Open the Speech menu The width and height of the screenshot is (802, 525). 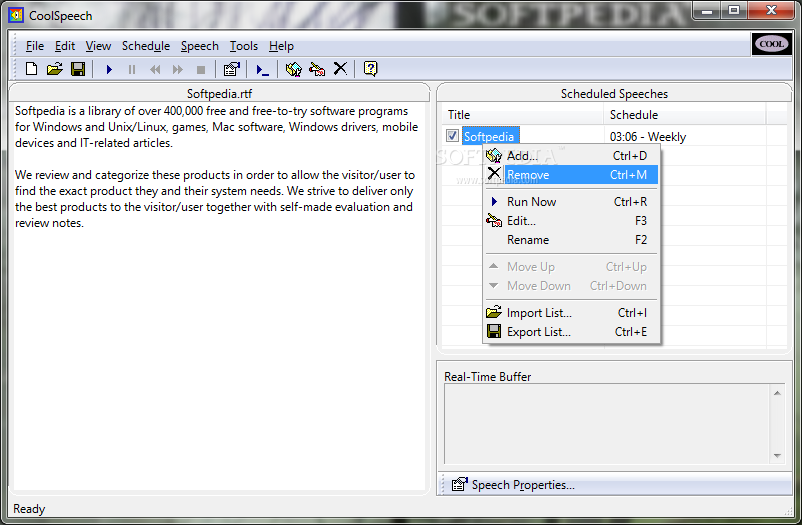pyautogui.click(x=199, y=46)
